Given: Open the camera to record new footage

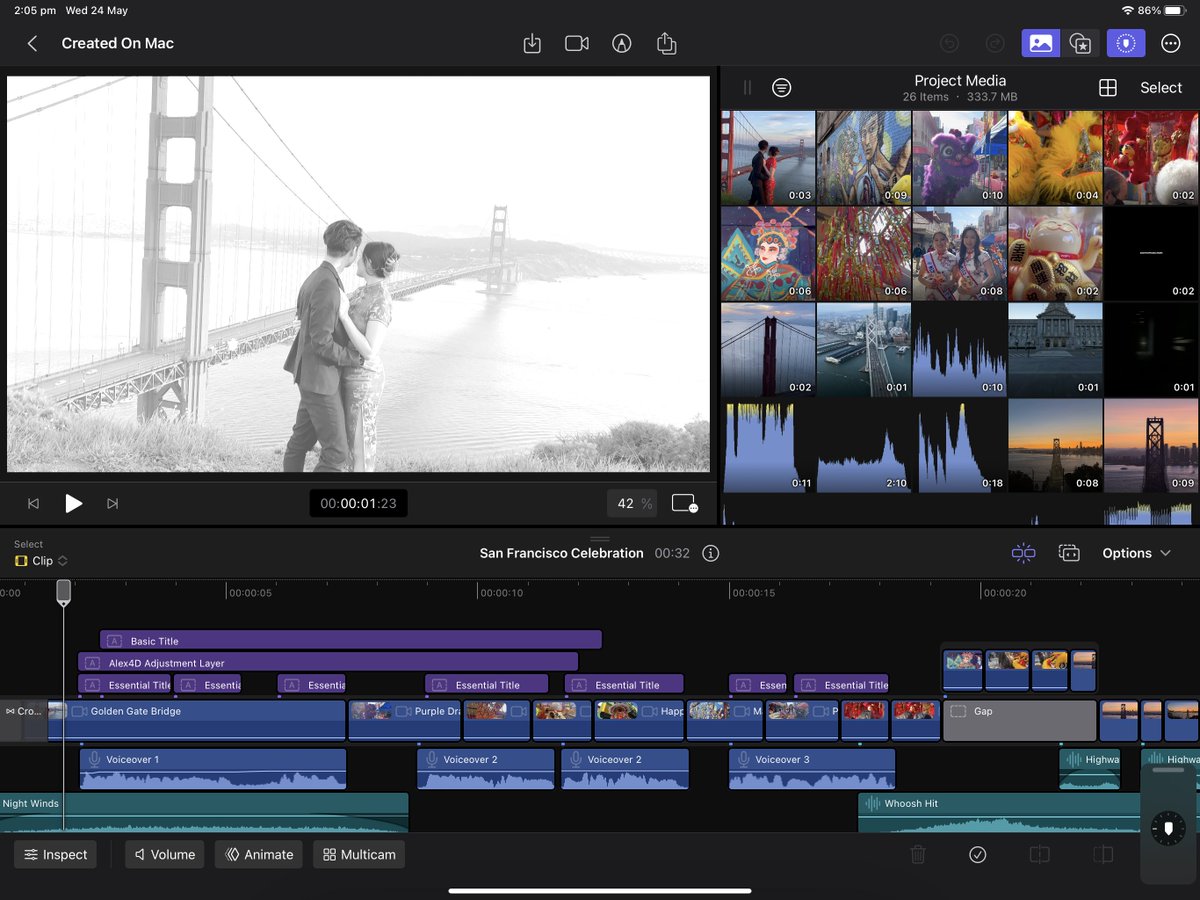Looking at the screenshot, I should coord(576,43).
